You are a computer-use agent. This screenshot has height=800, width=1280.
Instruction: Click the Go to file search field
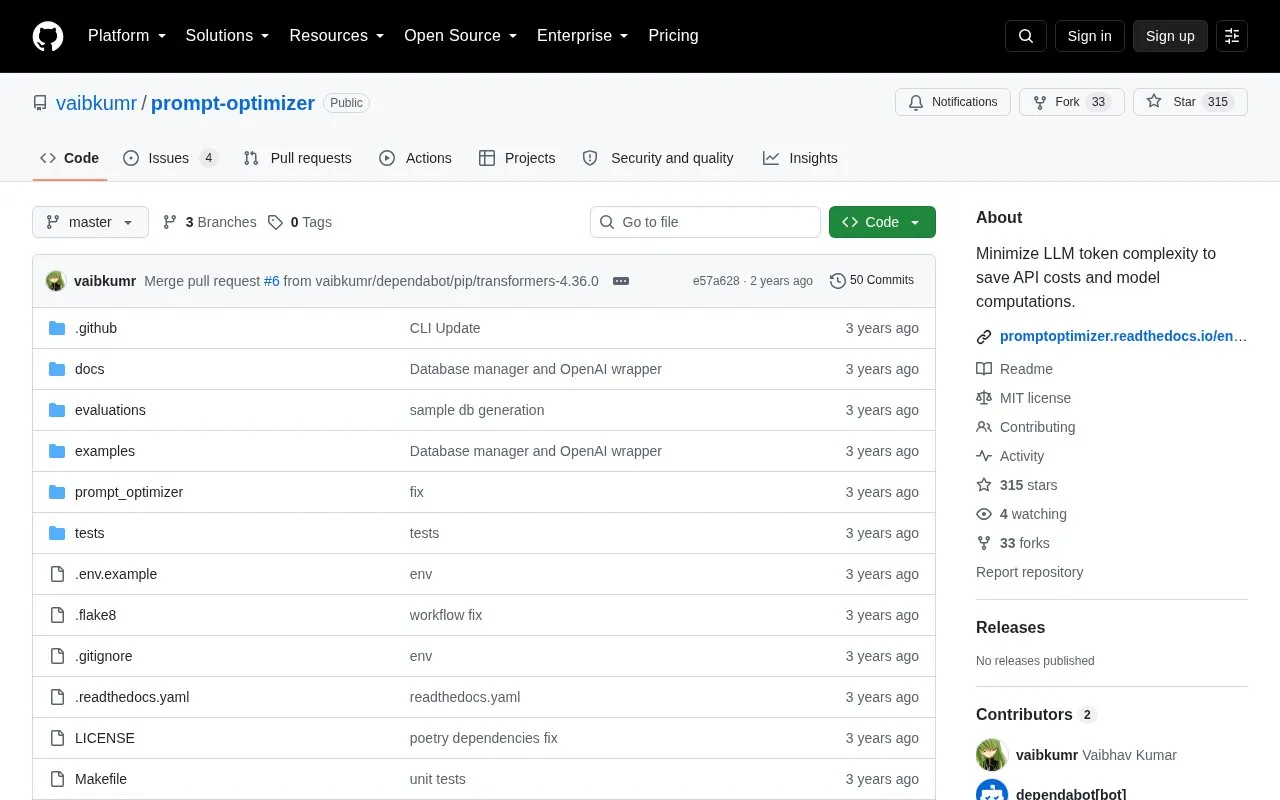[x=705, y=222]
